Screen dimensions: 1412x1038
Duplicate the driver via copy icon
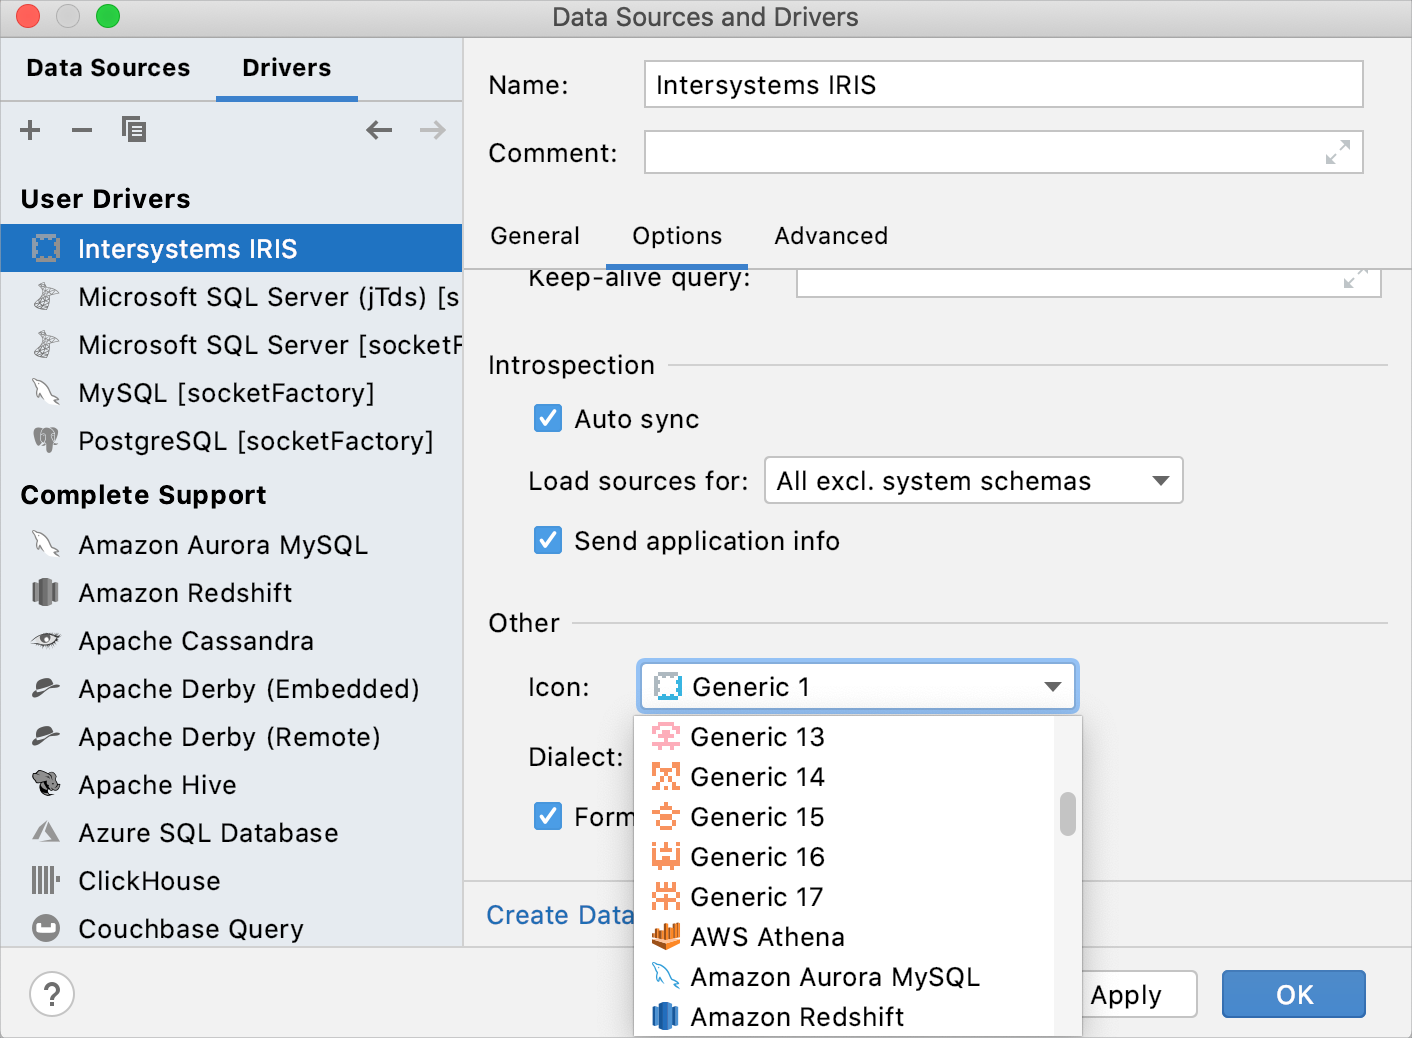133,129
